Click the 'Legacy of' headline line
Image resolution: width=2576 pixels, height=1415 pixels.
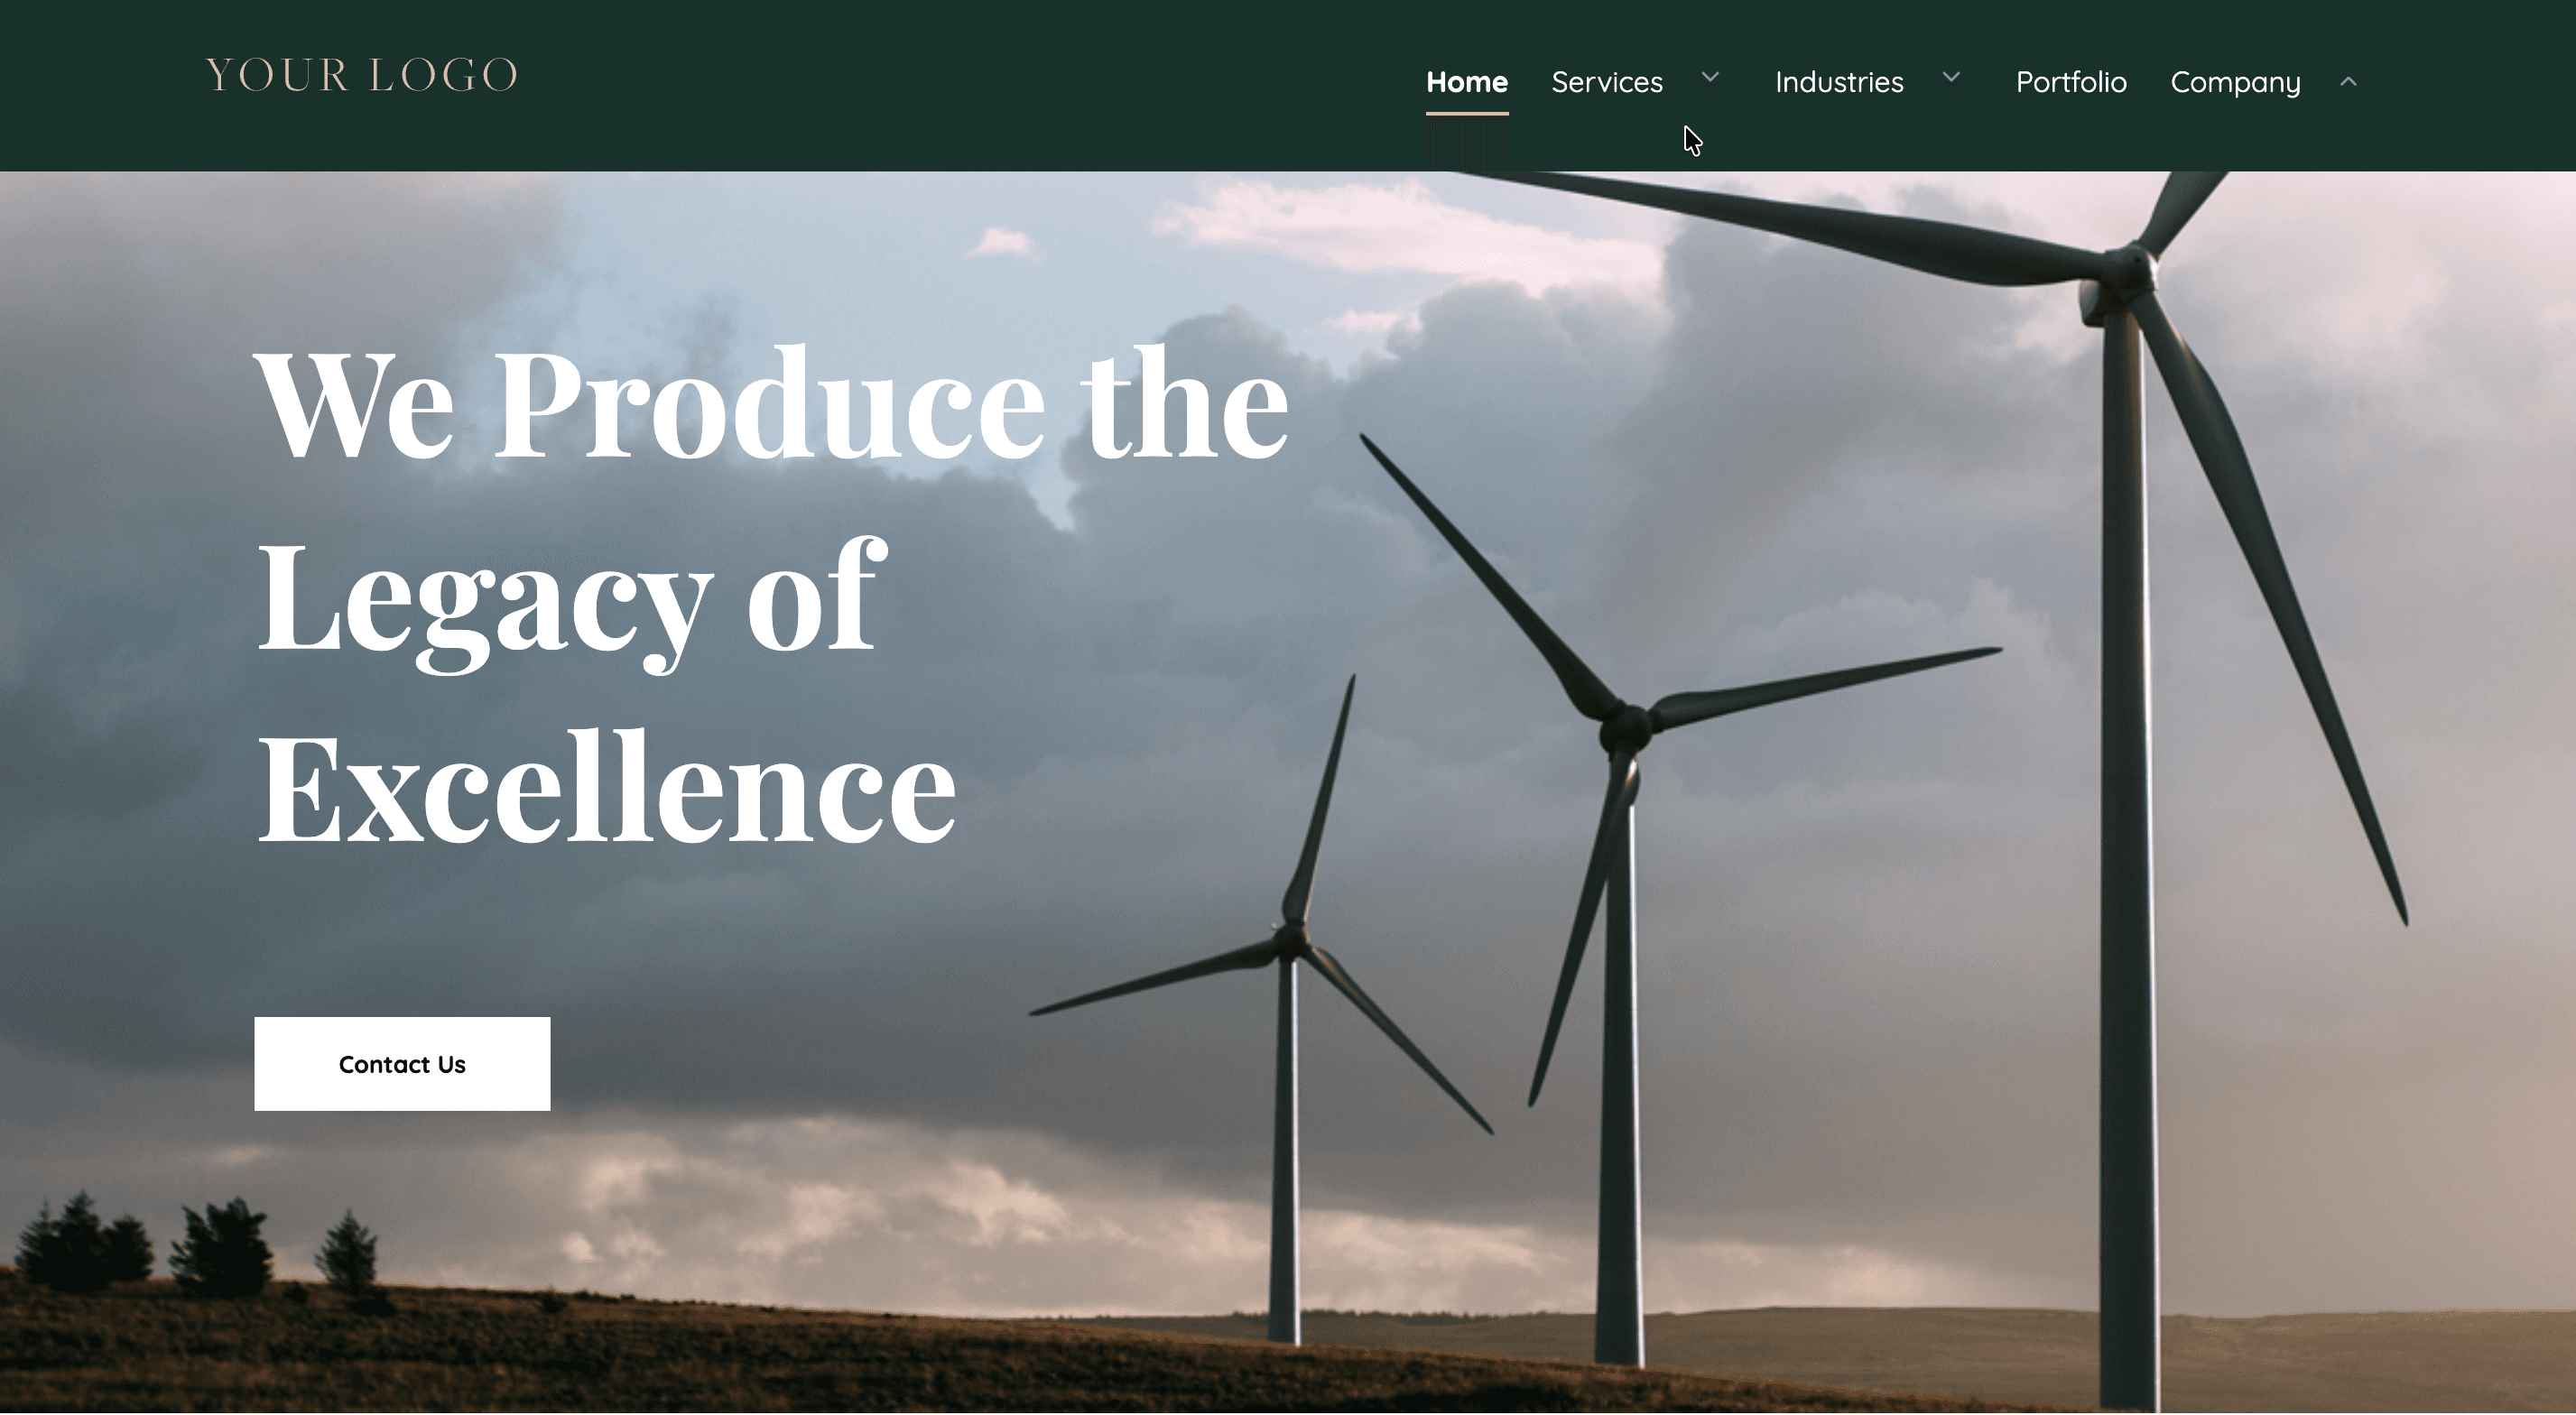point(570,598)
